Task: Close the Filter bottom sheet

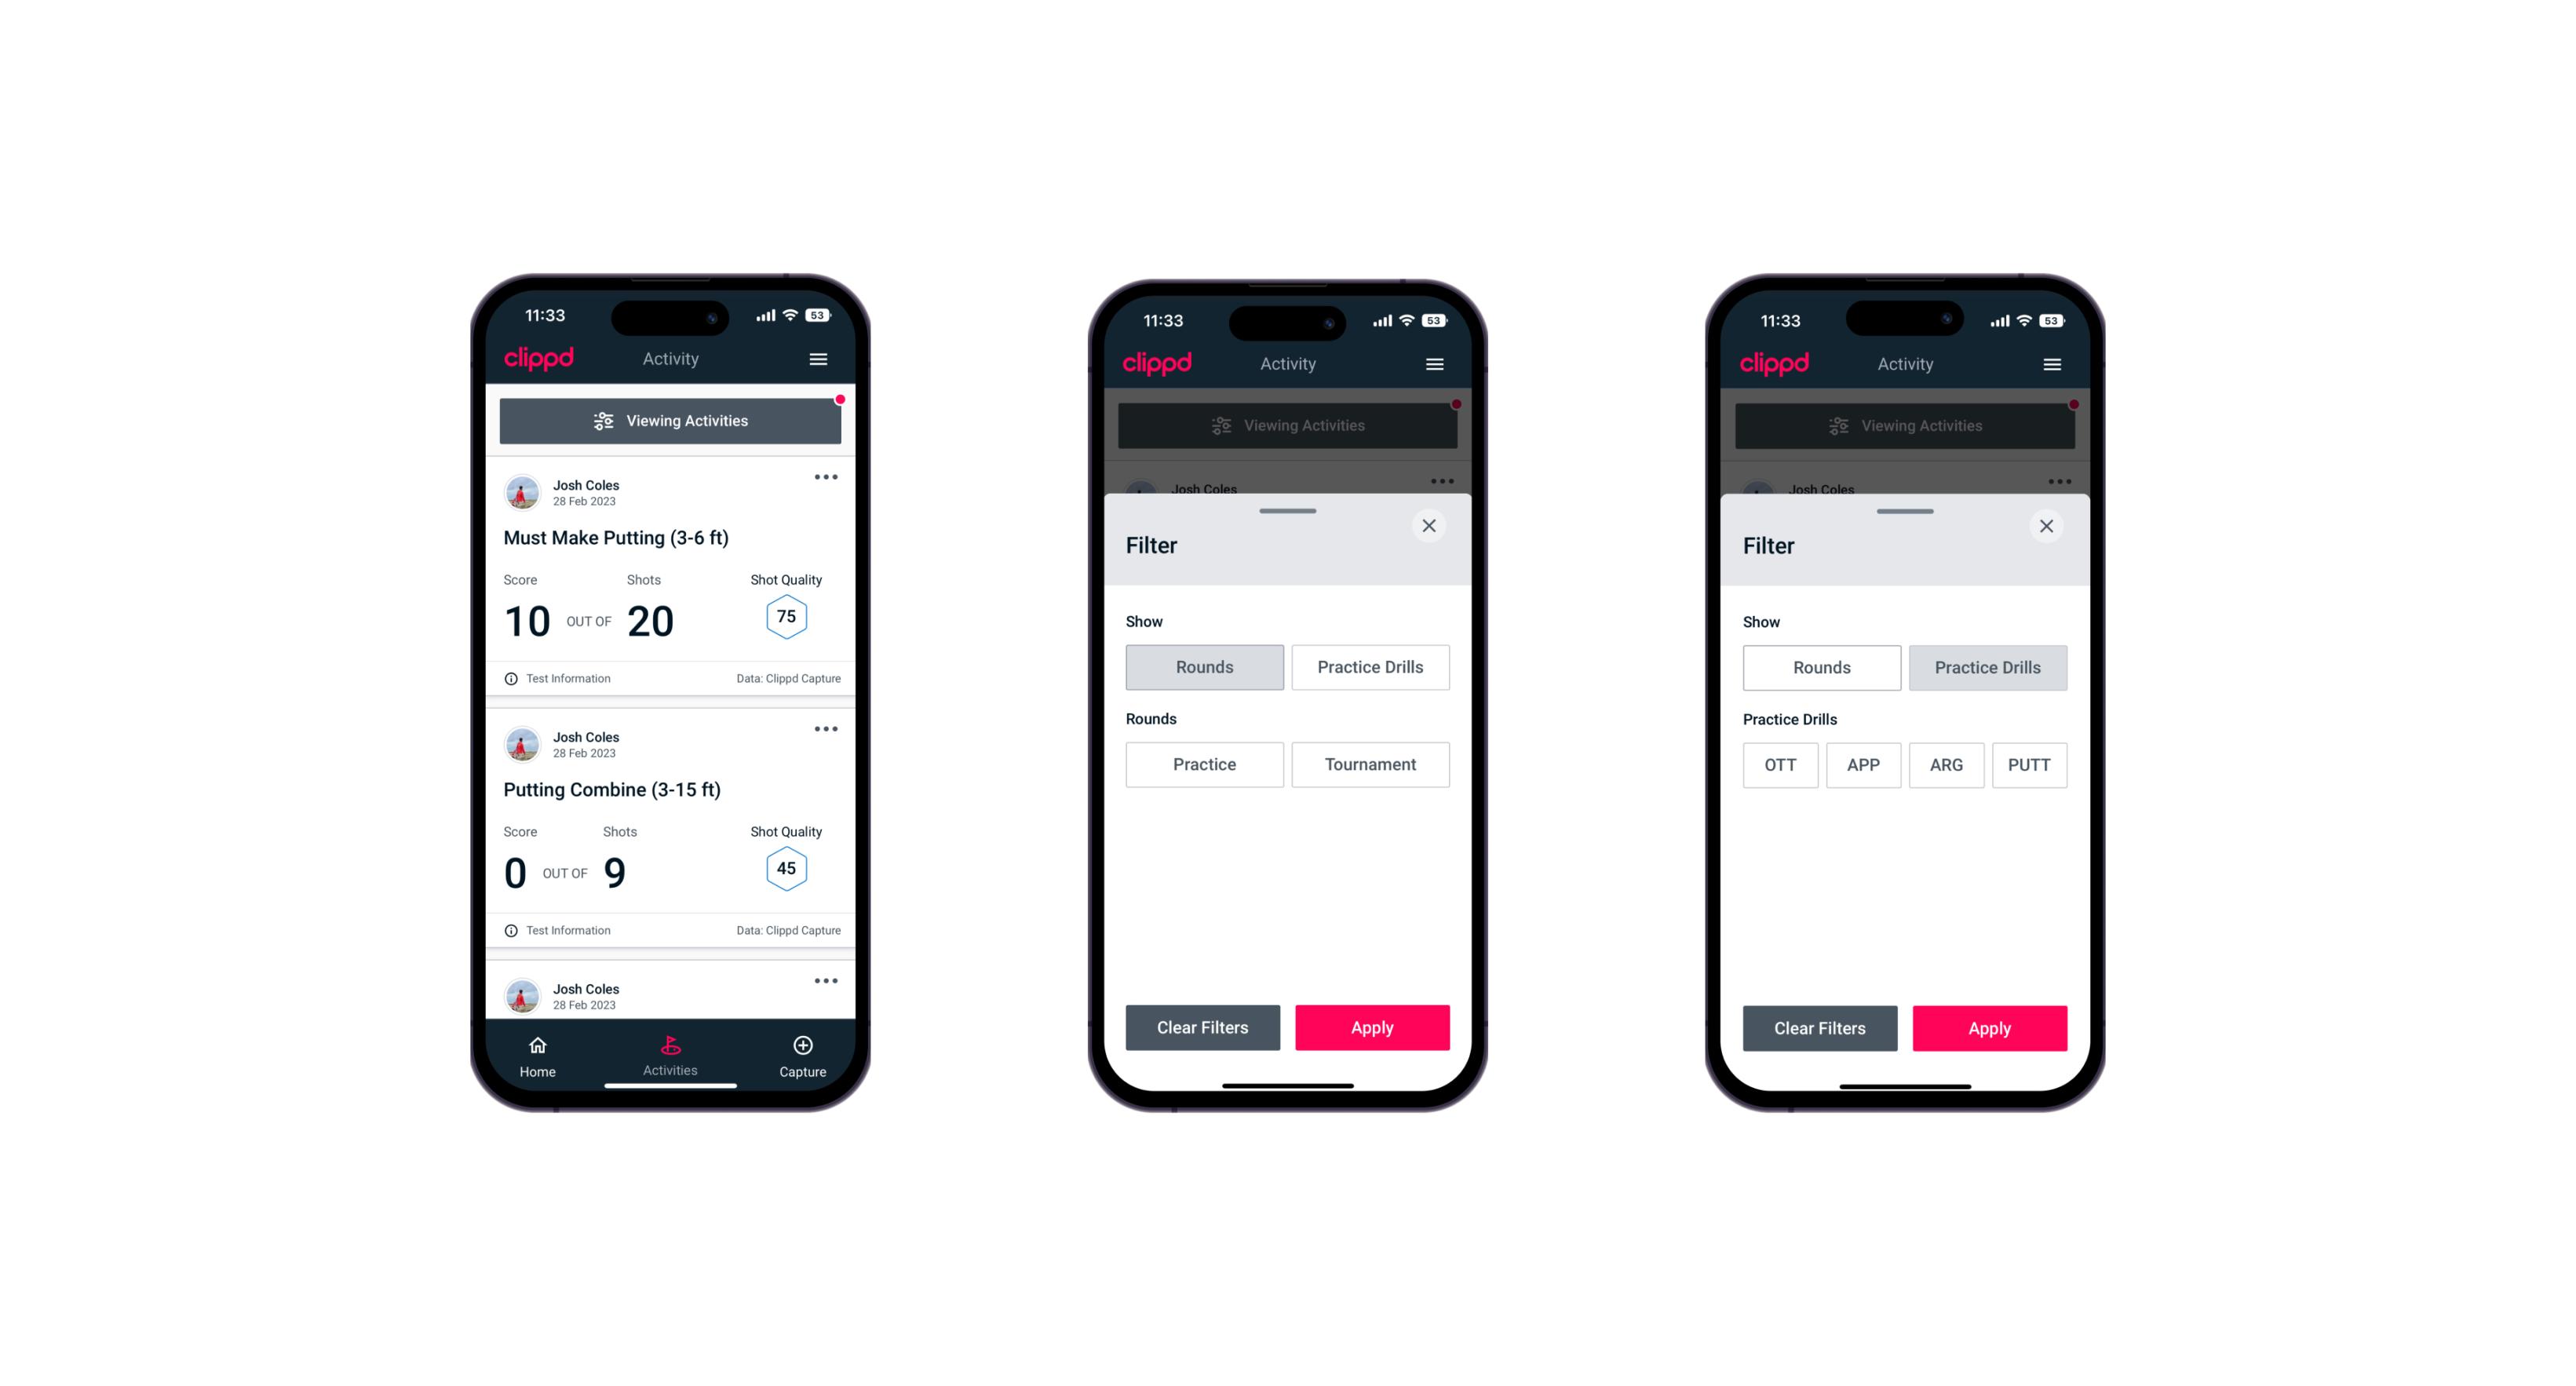Action: tap(1431, 526)
